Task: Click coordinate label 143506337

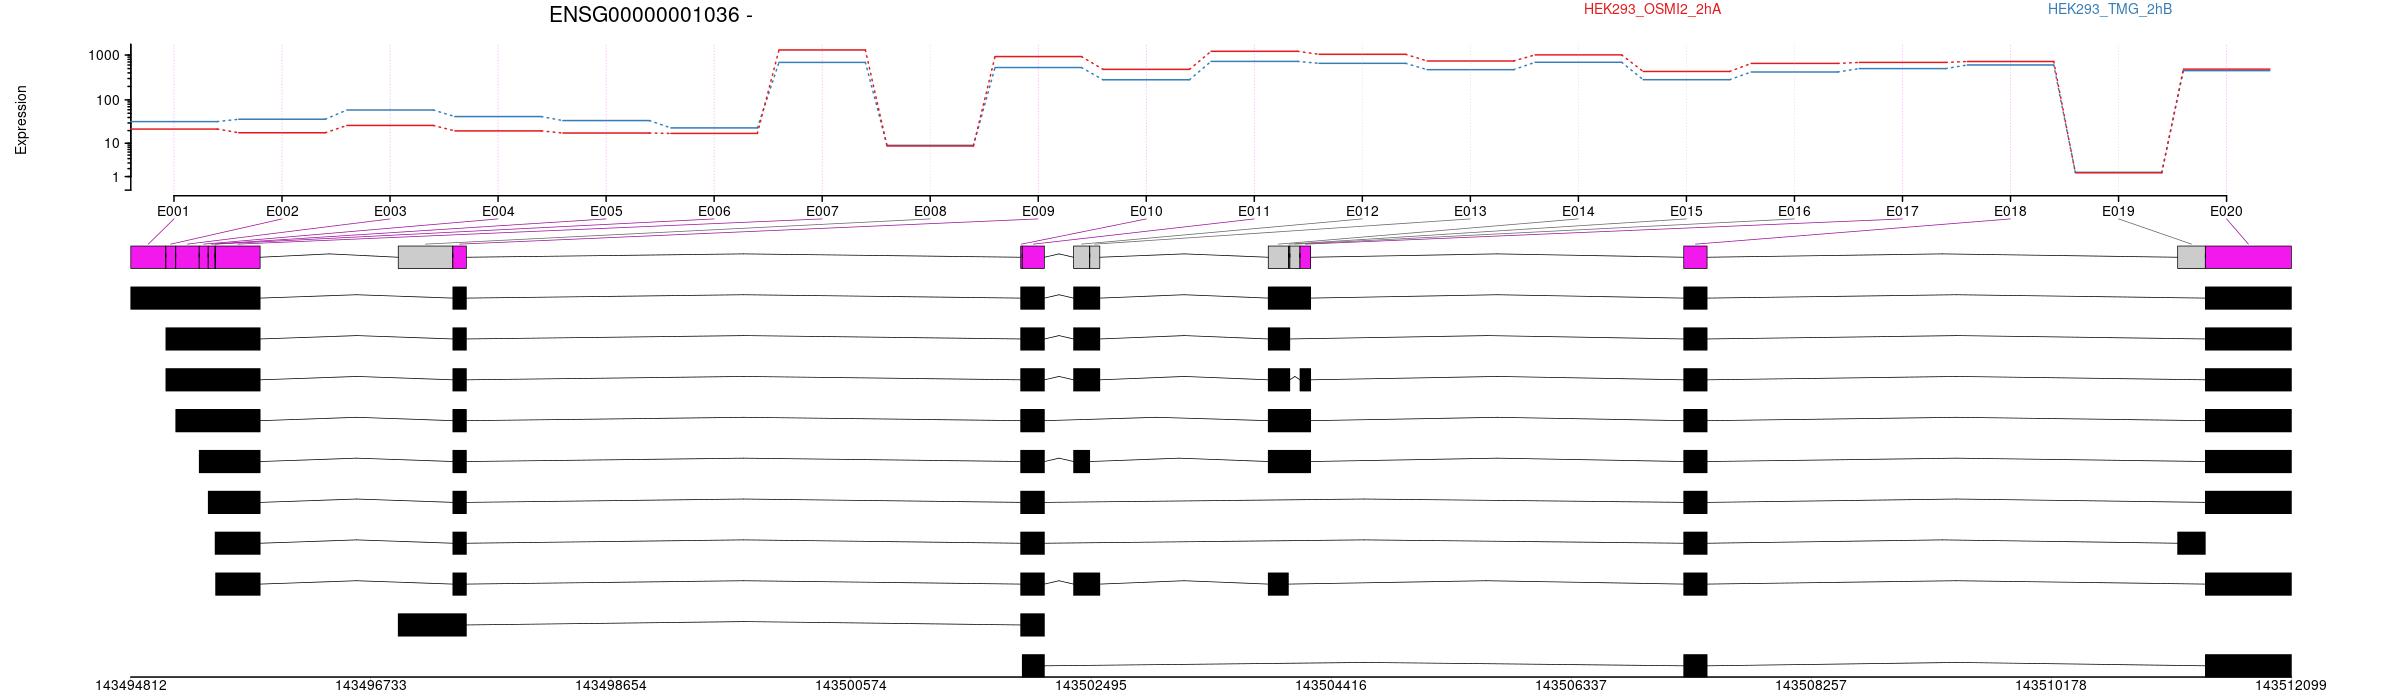Action: click(x=1571, y=686)
